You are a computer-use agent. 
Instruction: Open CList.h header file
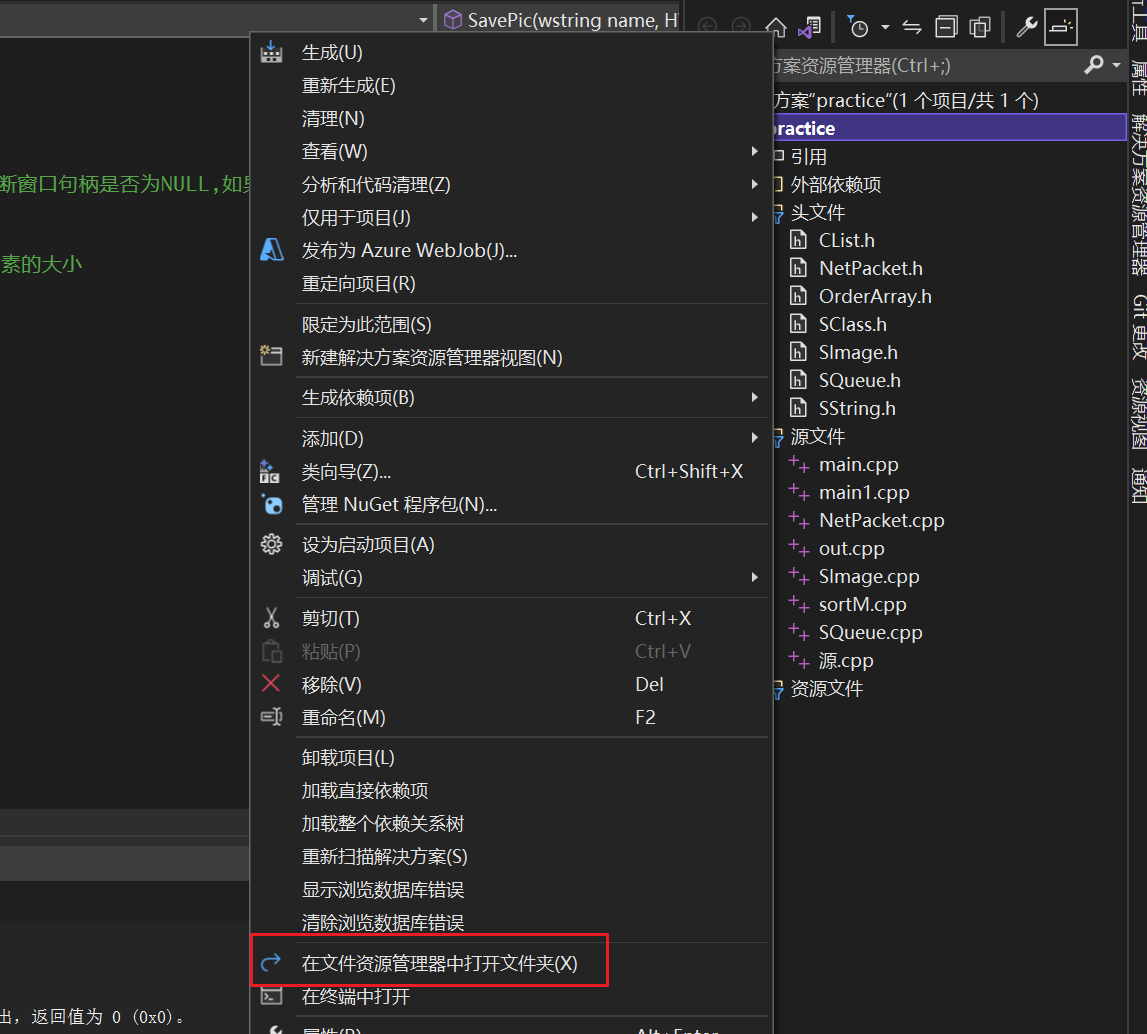tap(846, 241)
